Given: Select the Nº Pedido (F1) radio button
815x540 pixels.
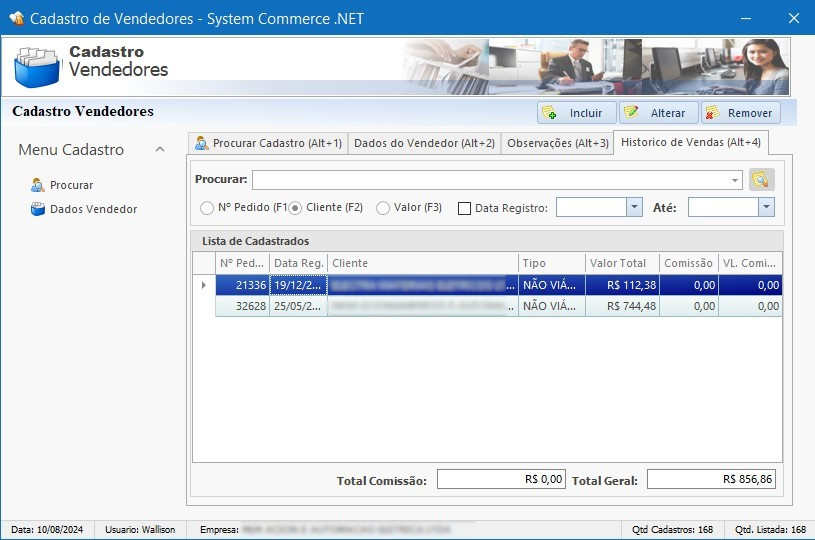Looking at the screenshot, I should click(207, 208).
